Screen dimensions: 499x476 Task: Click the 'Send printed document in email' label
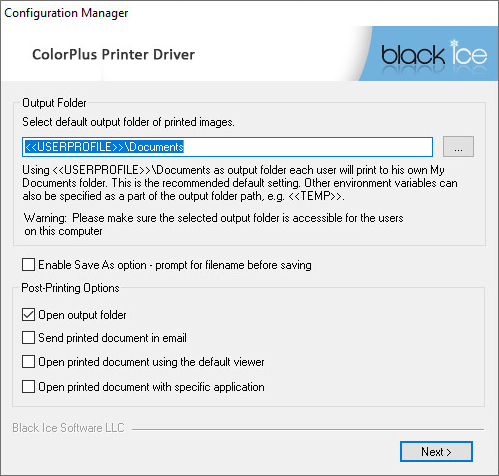point(112,338)
